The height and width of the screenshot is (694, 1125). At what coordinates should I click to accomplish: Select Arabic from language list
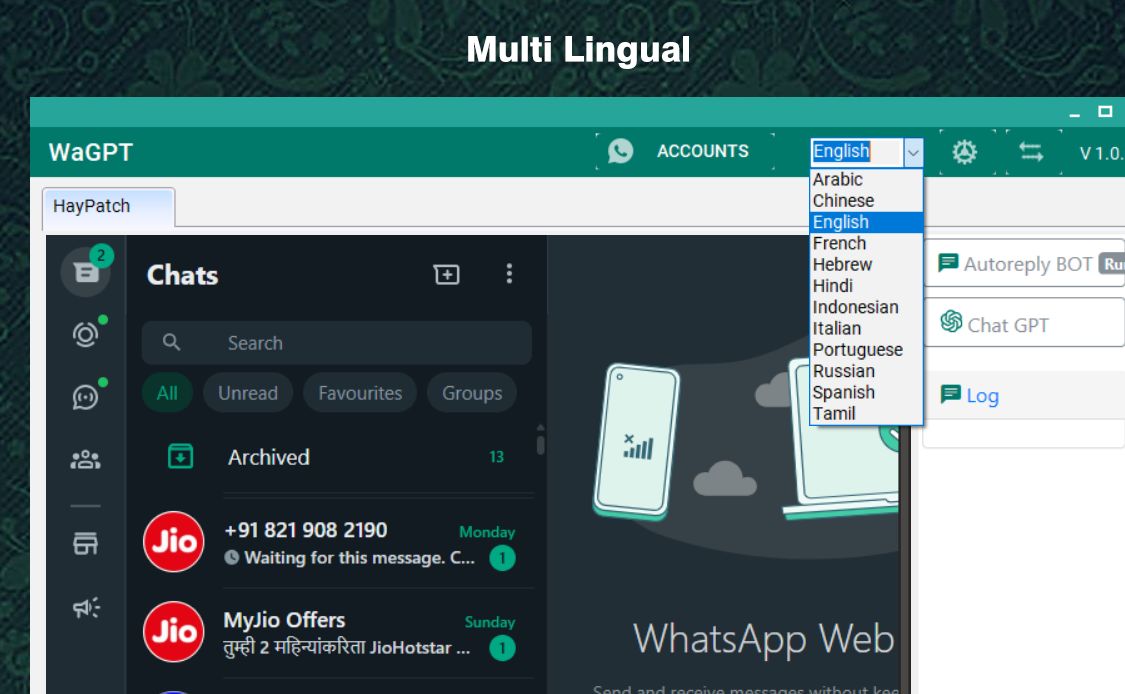click(866, 179)
